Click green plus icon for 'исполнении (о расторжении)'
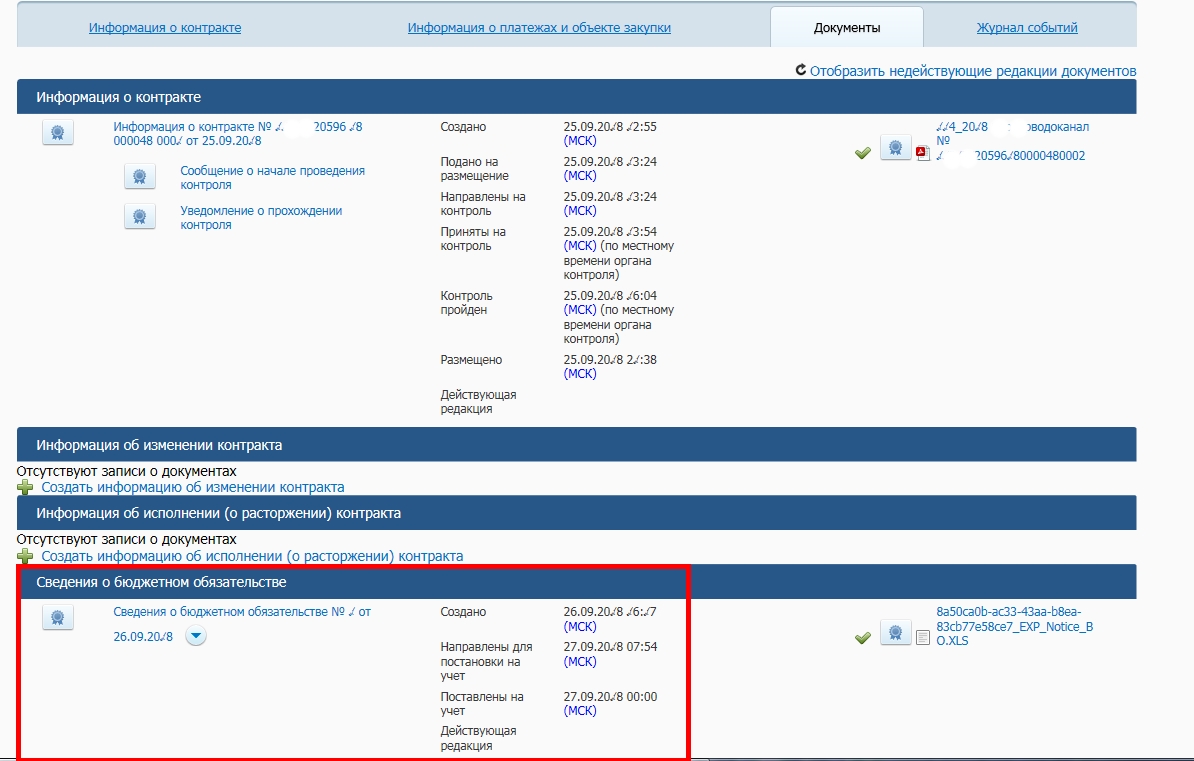 [25, 556]
